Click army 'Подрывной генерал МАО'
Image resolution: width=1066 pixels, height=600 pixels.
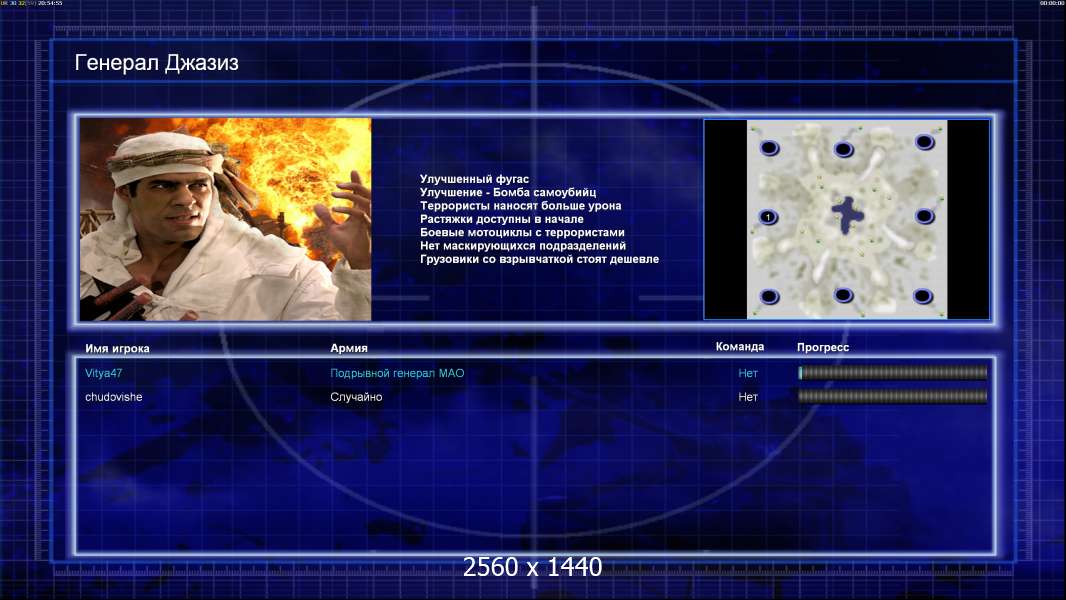click(397, 373)
